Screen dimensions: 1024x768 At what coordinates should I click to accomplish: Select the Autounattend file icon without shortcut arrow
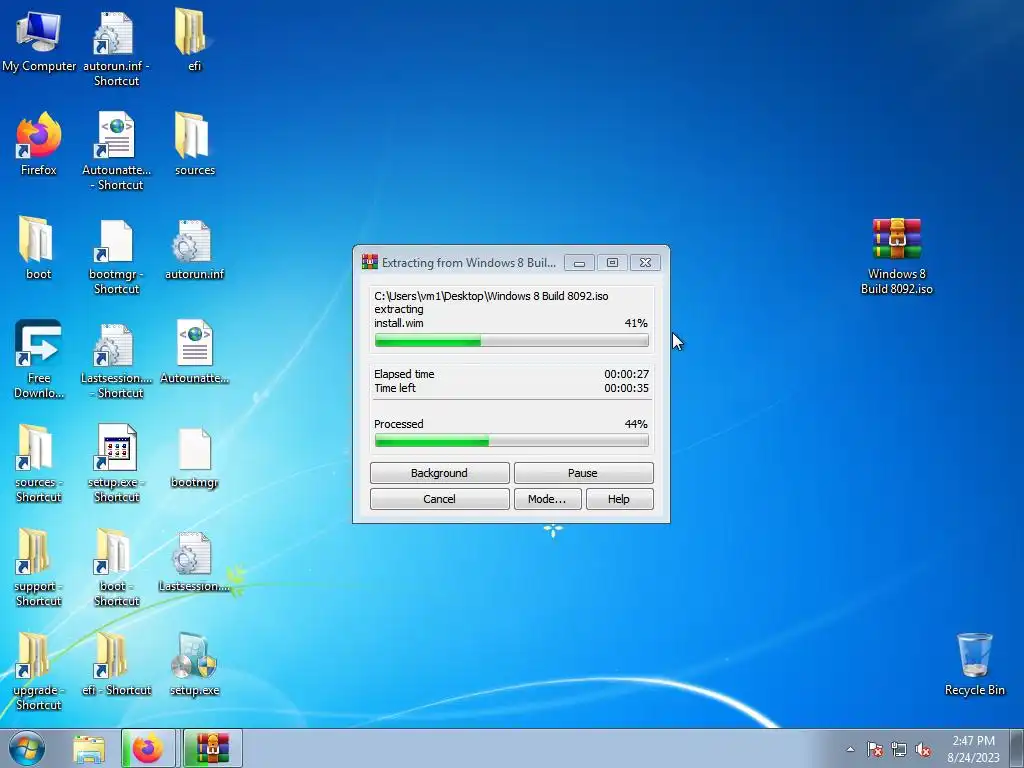(194, 352)
